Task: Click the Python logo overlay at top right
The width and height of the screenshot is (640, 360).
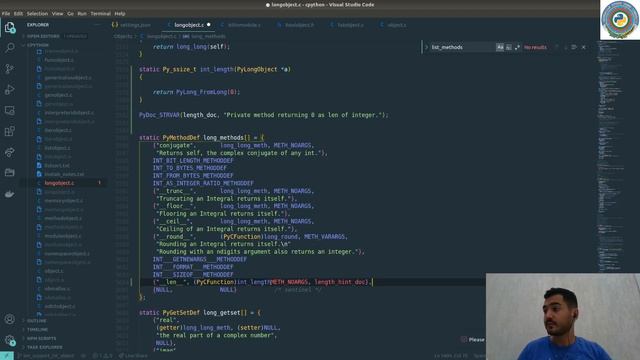Action: 620,20
